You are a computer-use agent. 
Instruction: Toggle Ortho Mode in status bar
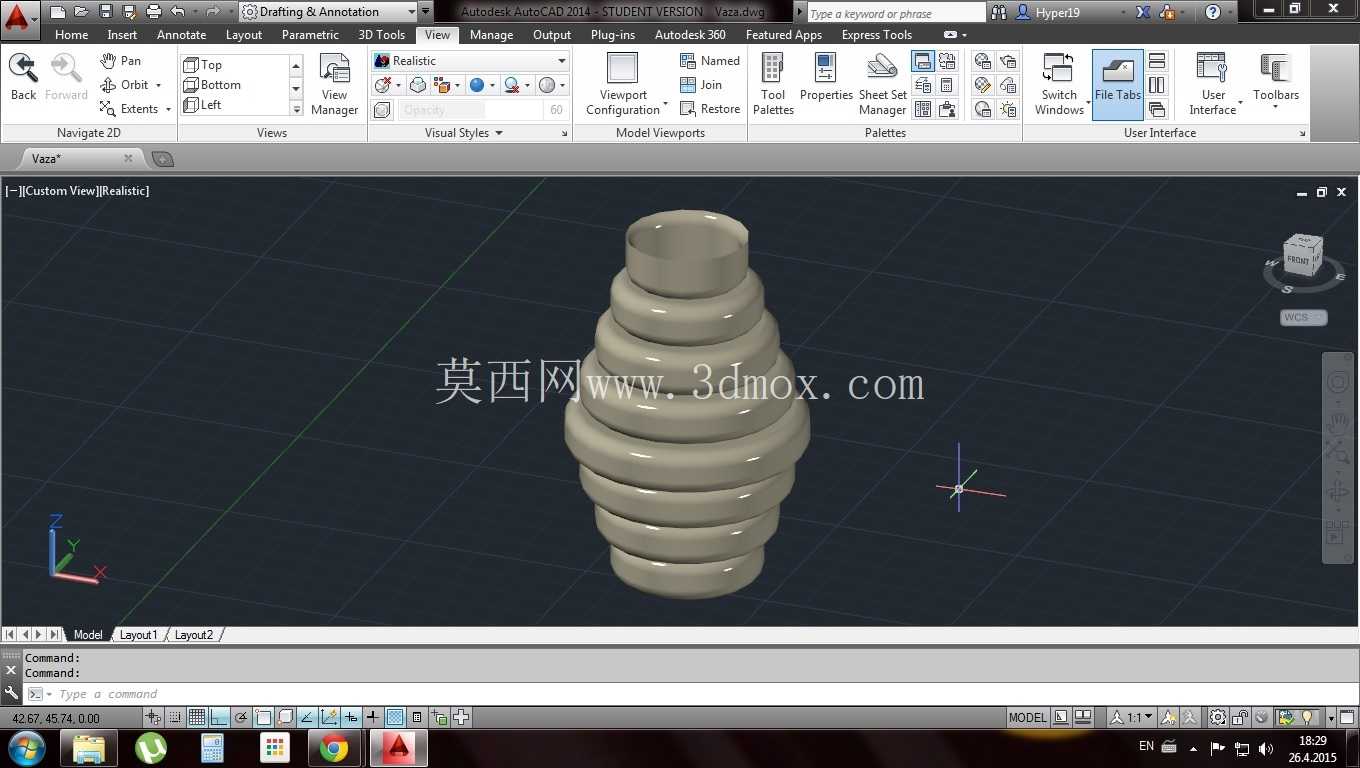[219, 717]
